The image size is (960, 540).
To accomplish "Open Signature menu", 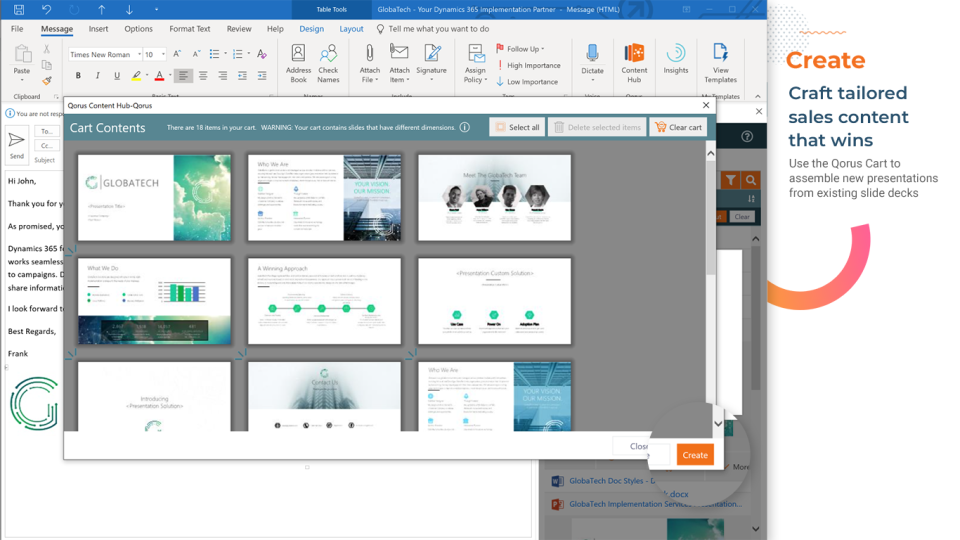I will point(432,63).
